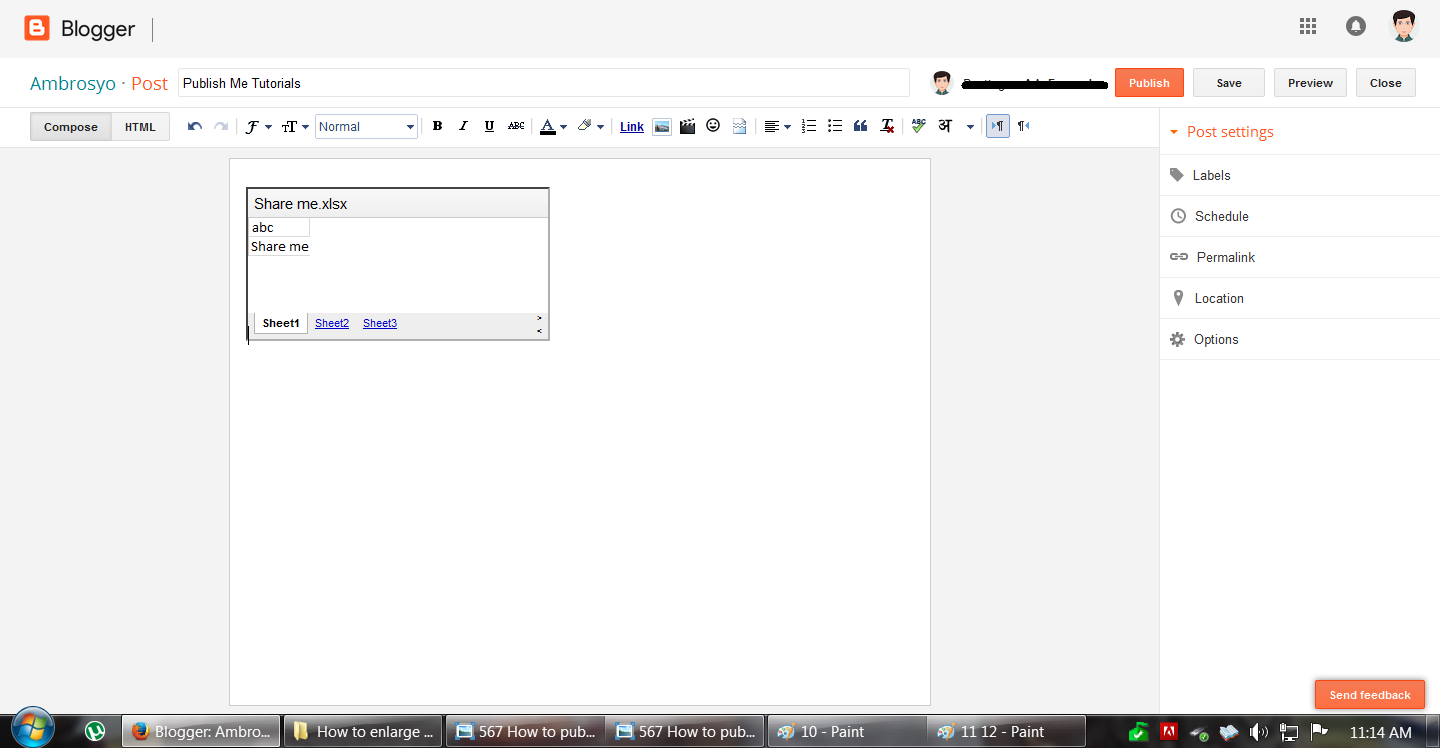The height and width of the screenshot is (748, 1440).
Task: Insert an image into the post
Action: [661, 126]
